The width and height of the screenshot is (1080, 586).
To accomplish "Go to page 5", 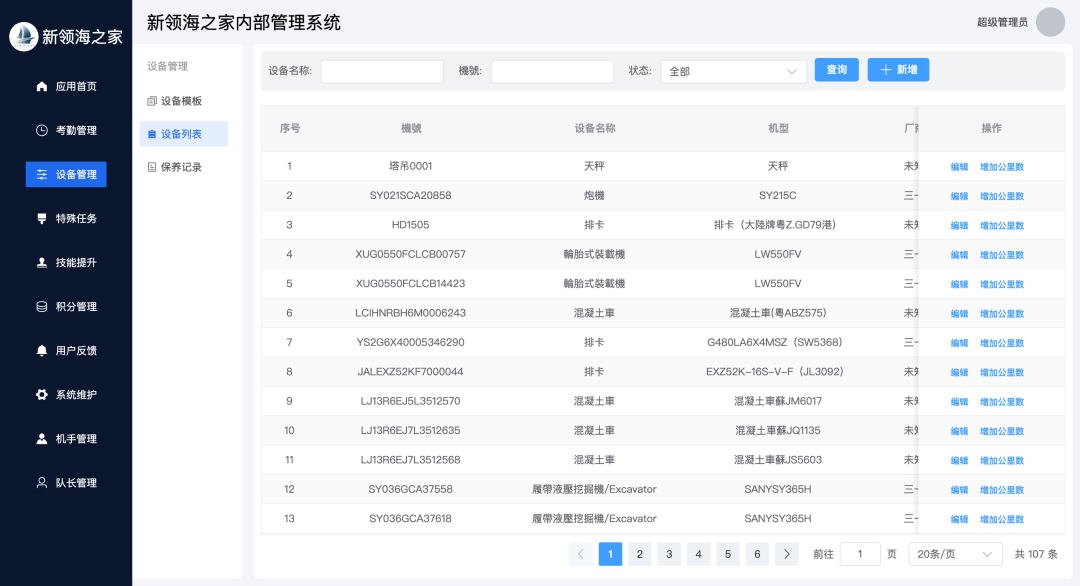I will click(x=728, y=554).
